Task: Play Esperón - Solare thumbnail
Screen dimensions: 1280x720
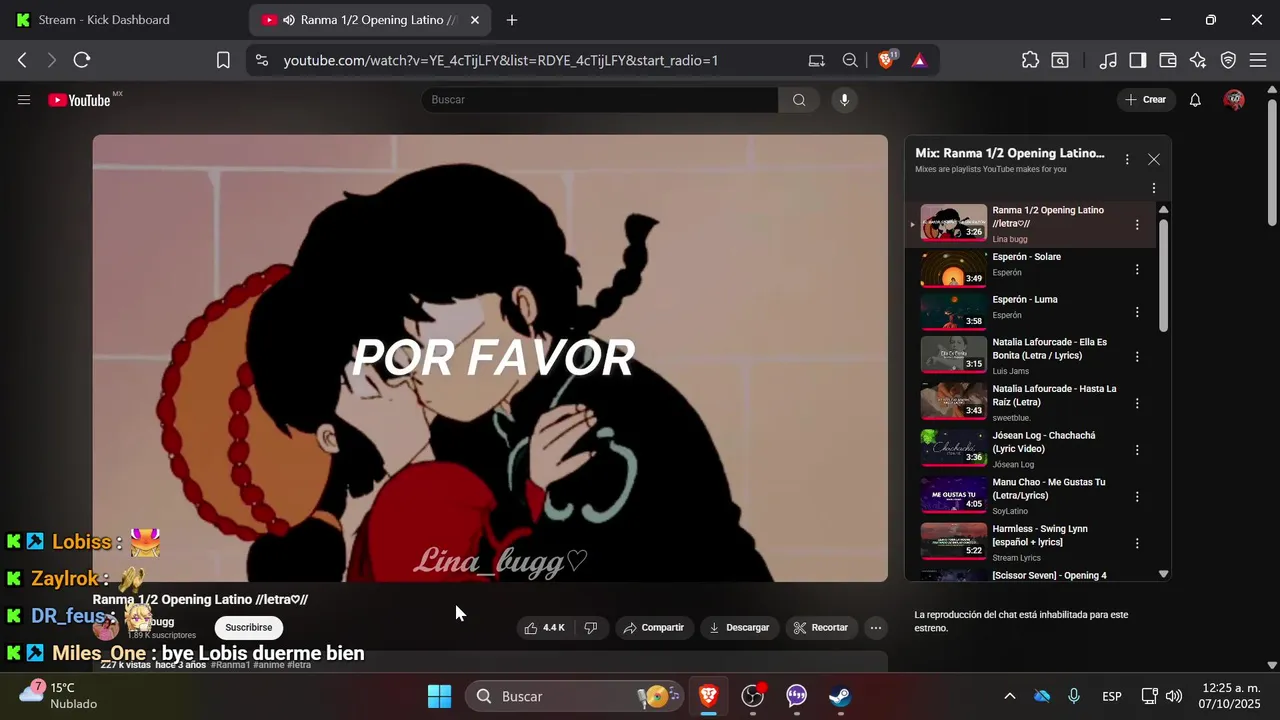Action: pyautogui.click(x=953, y=269)
